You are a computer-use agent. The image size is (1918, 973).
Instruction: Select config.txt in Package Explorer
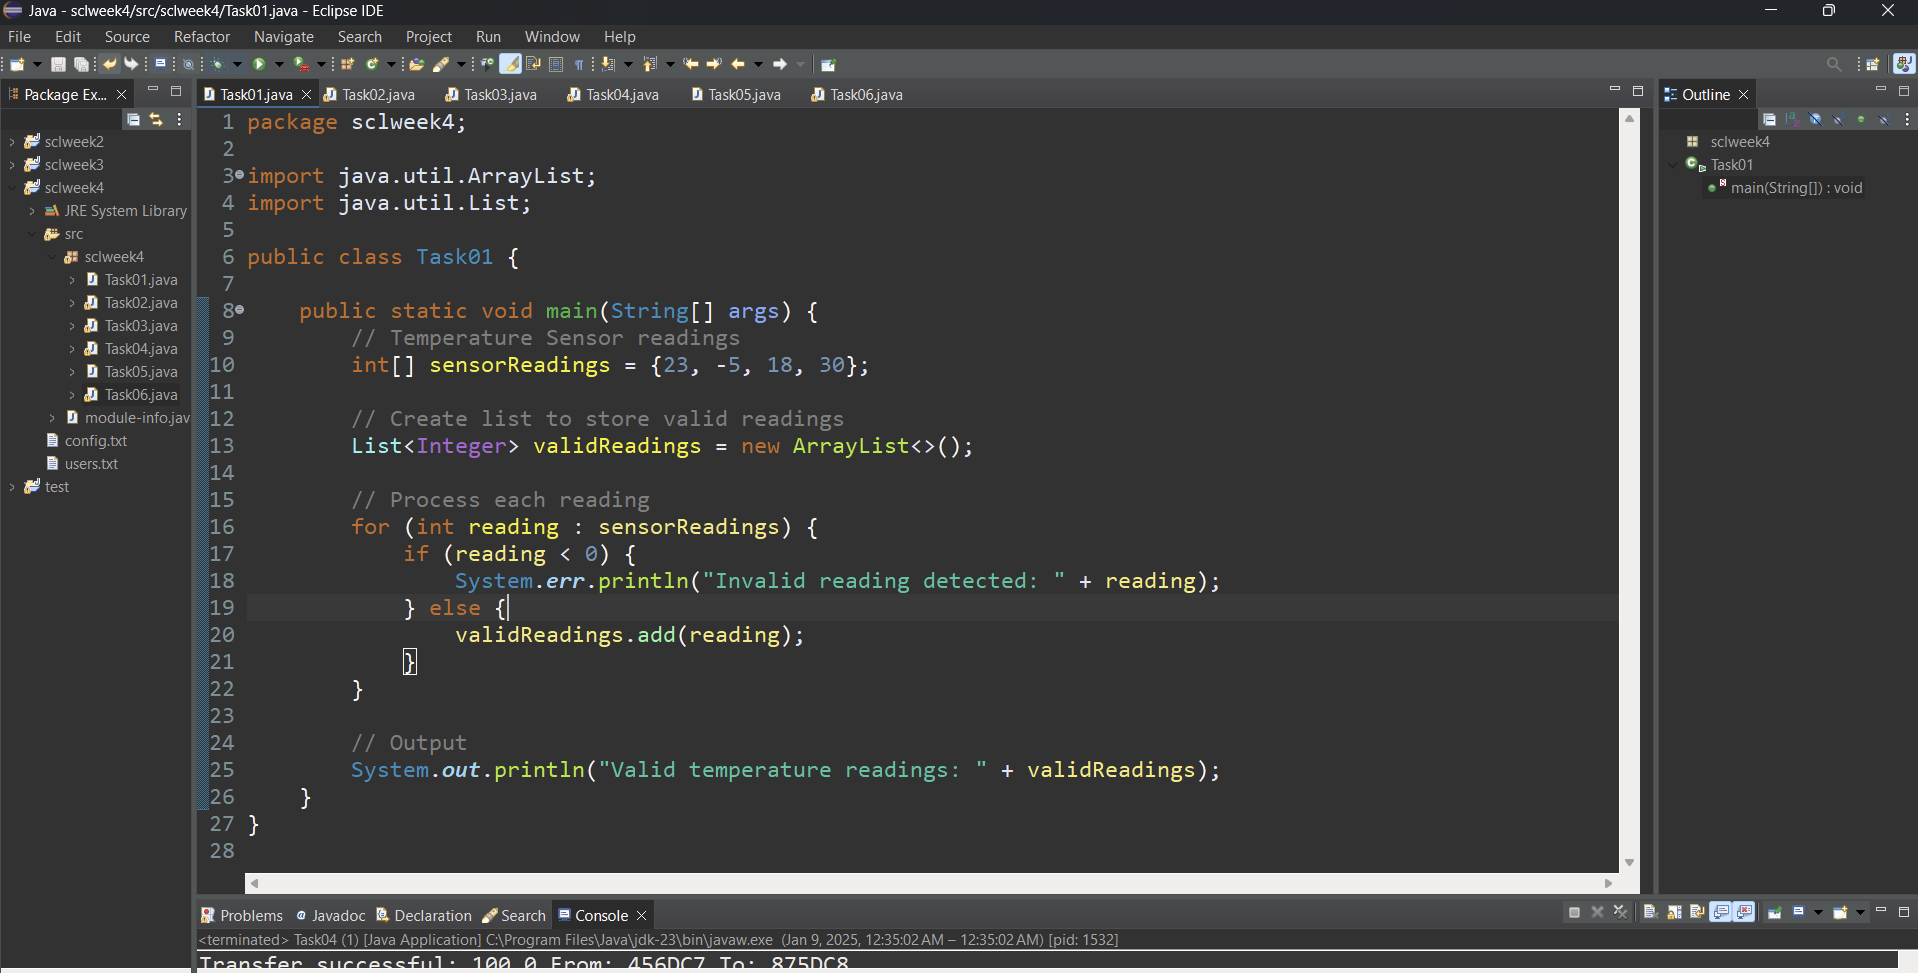(95, 441)
